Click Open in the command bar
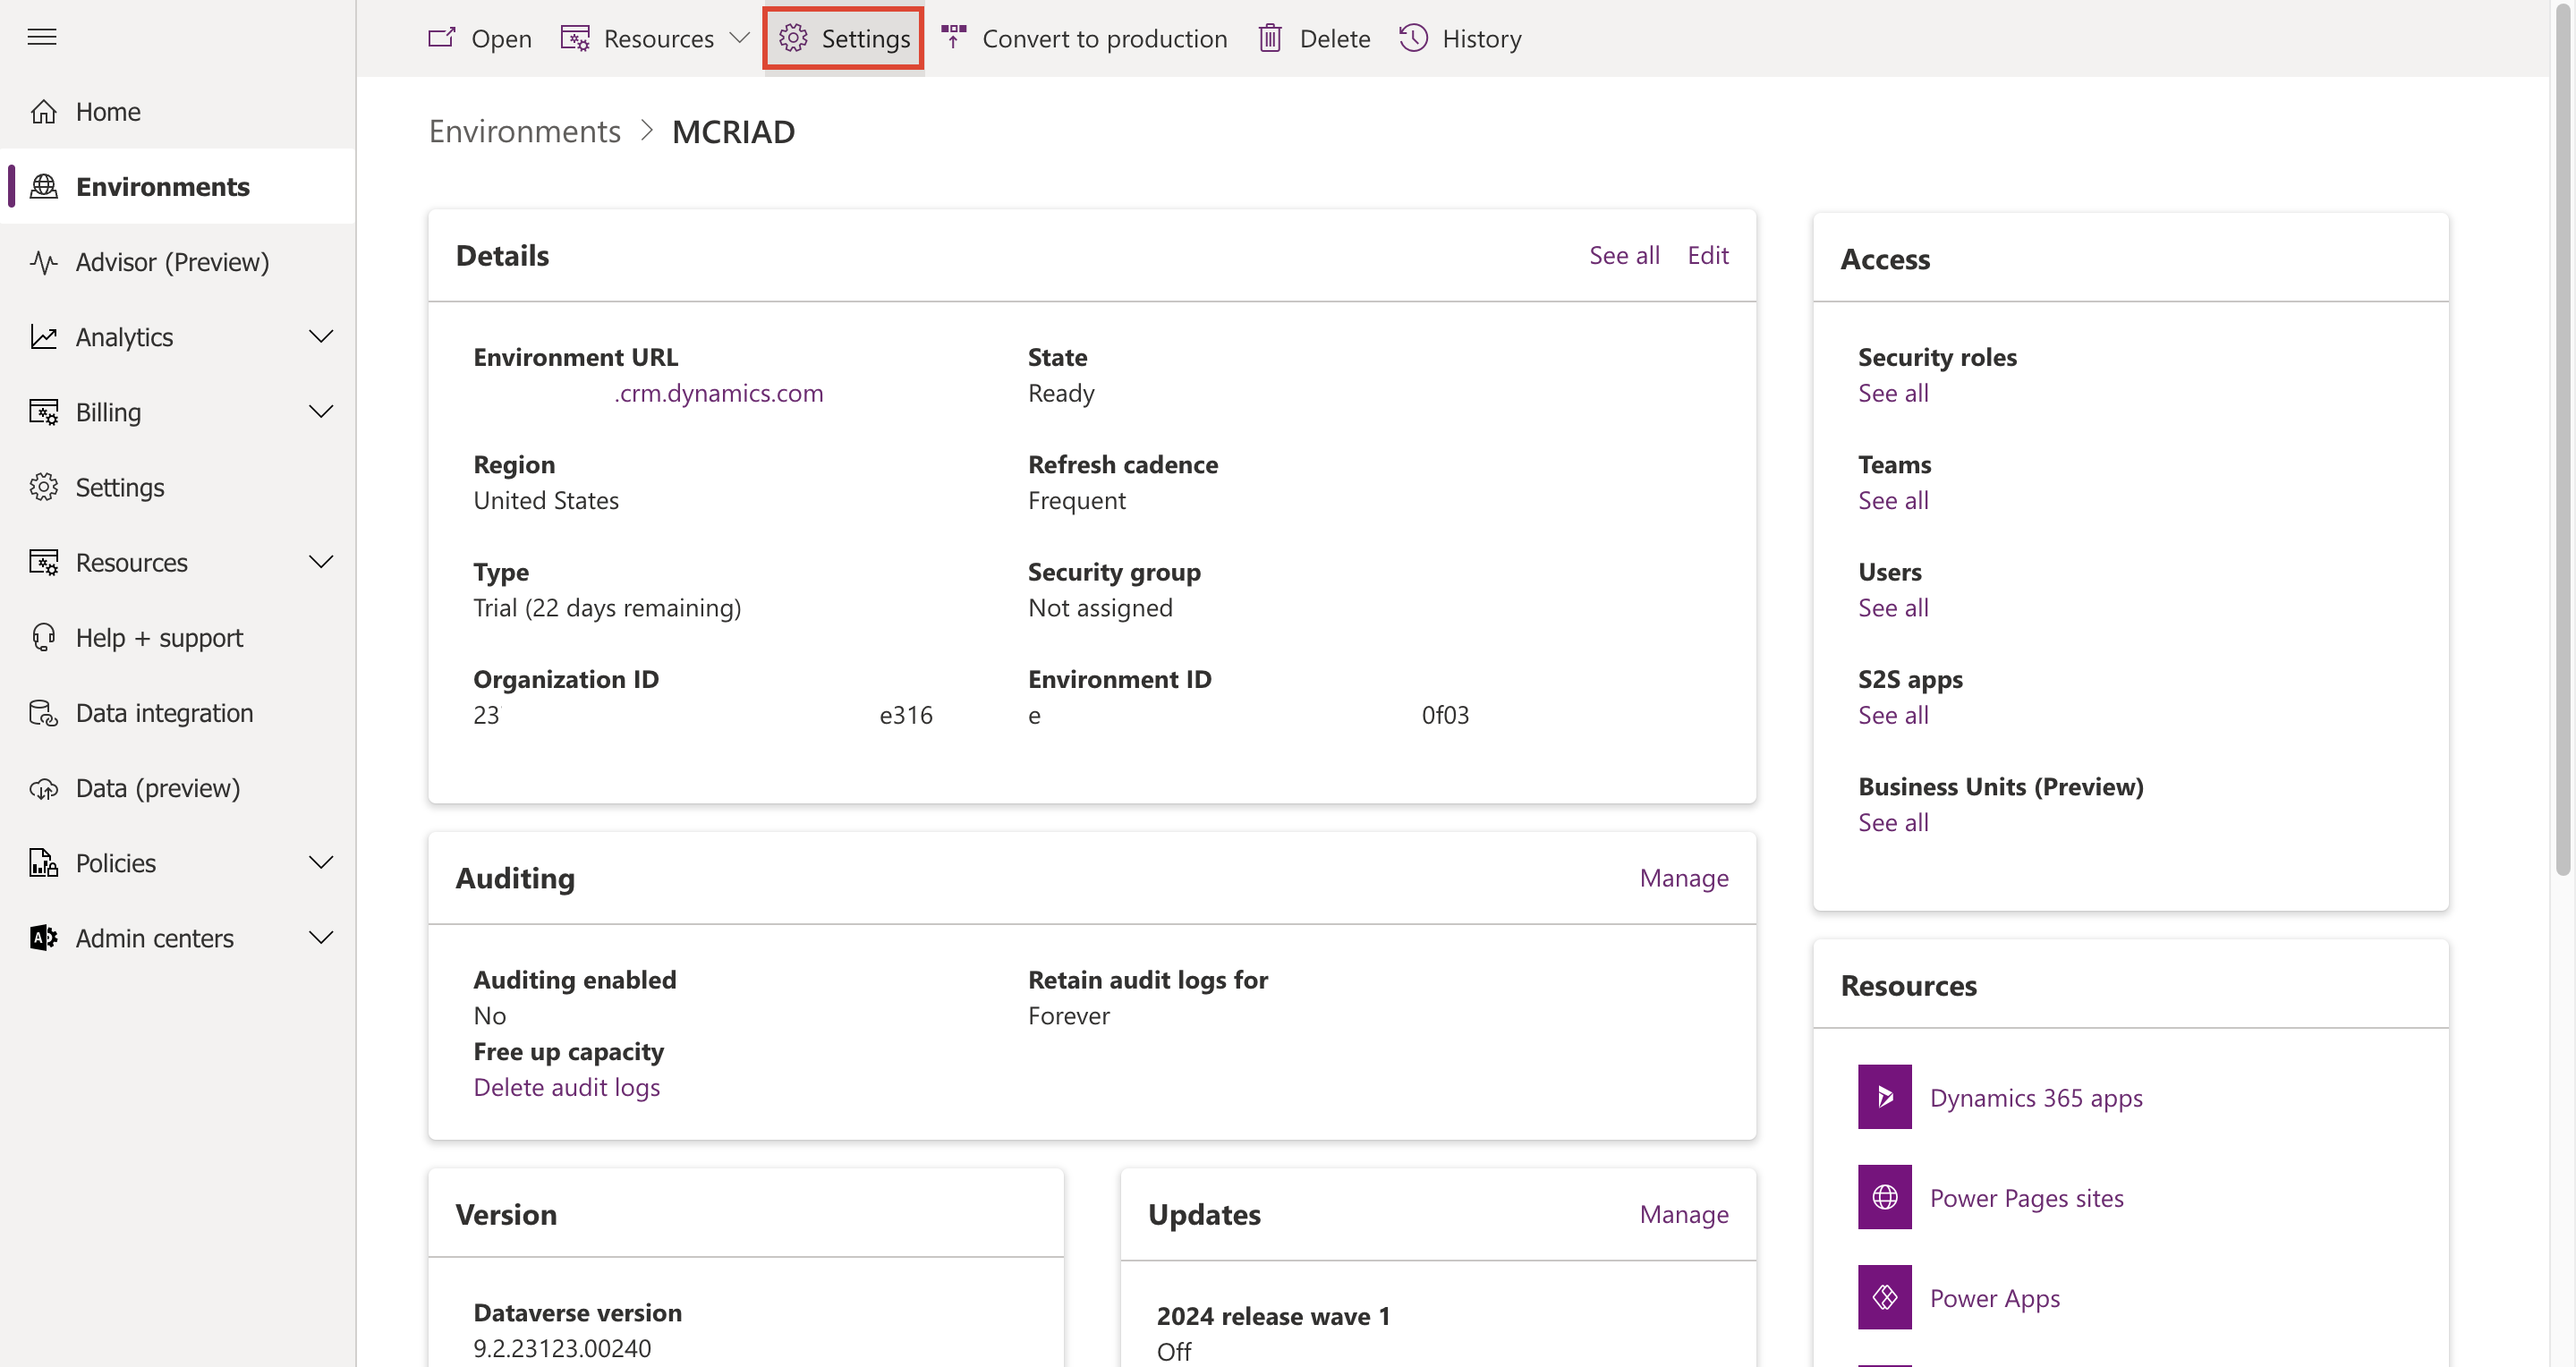Image resolution: width=2576 pixels, height=1367 pixels. point(501,38)
